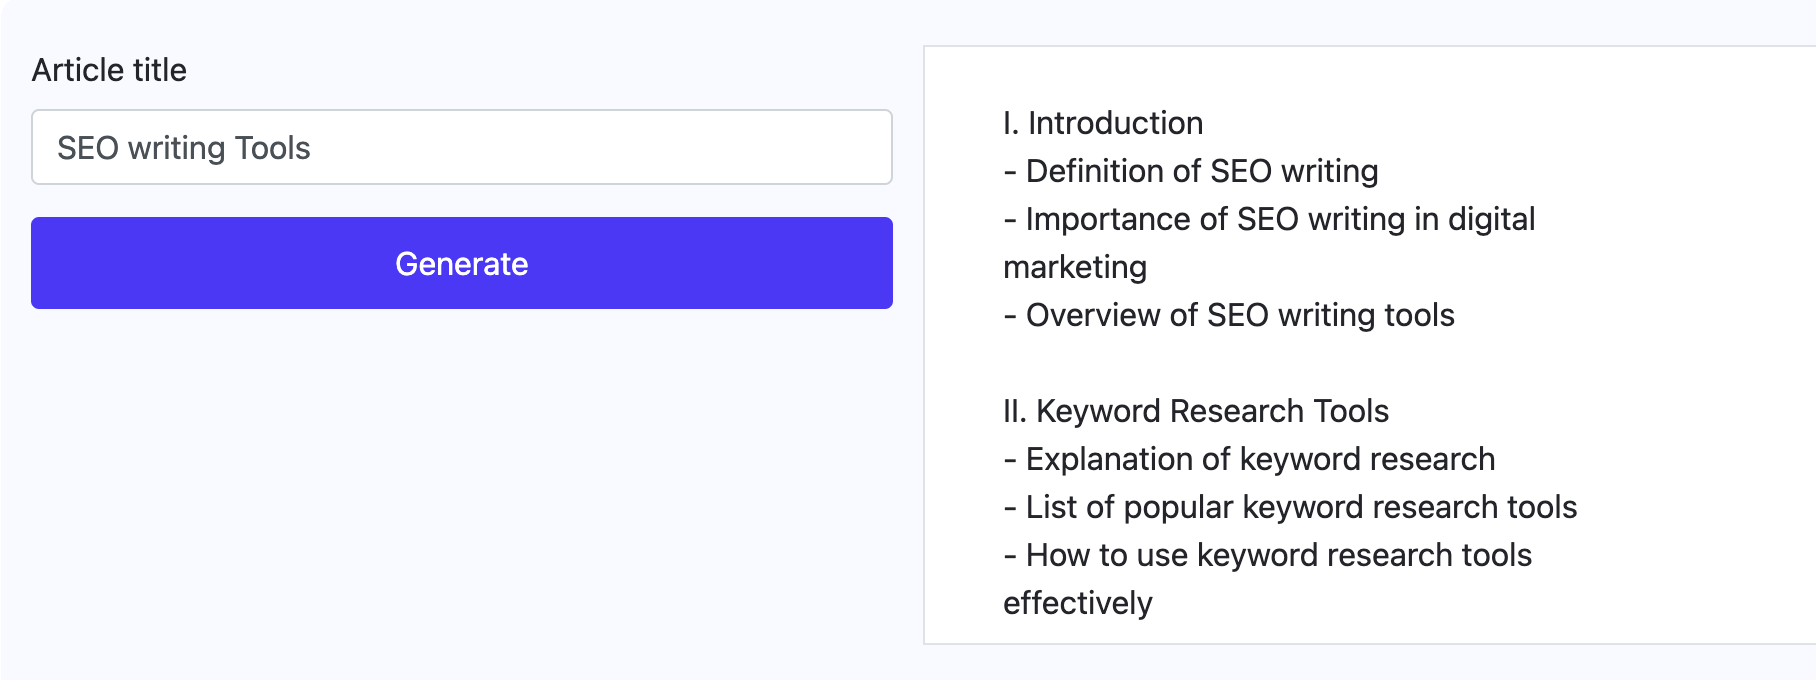Select the text 'SEO writing Tools' in the input
Image resolution: width=1816 pixels, height=680 pixels.
(x=185, y=147)
